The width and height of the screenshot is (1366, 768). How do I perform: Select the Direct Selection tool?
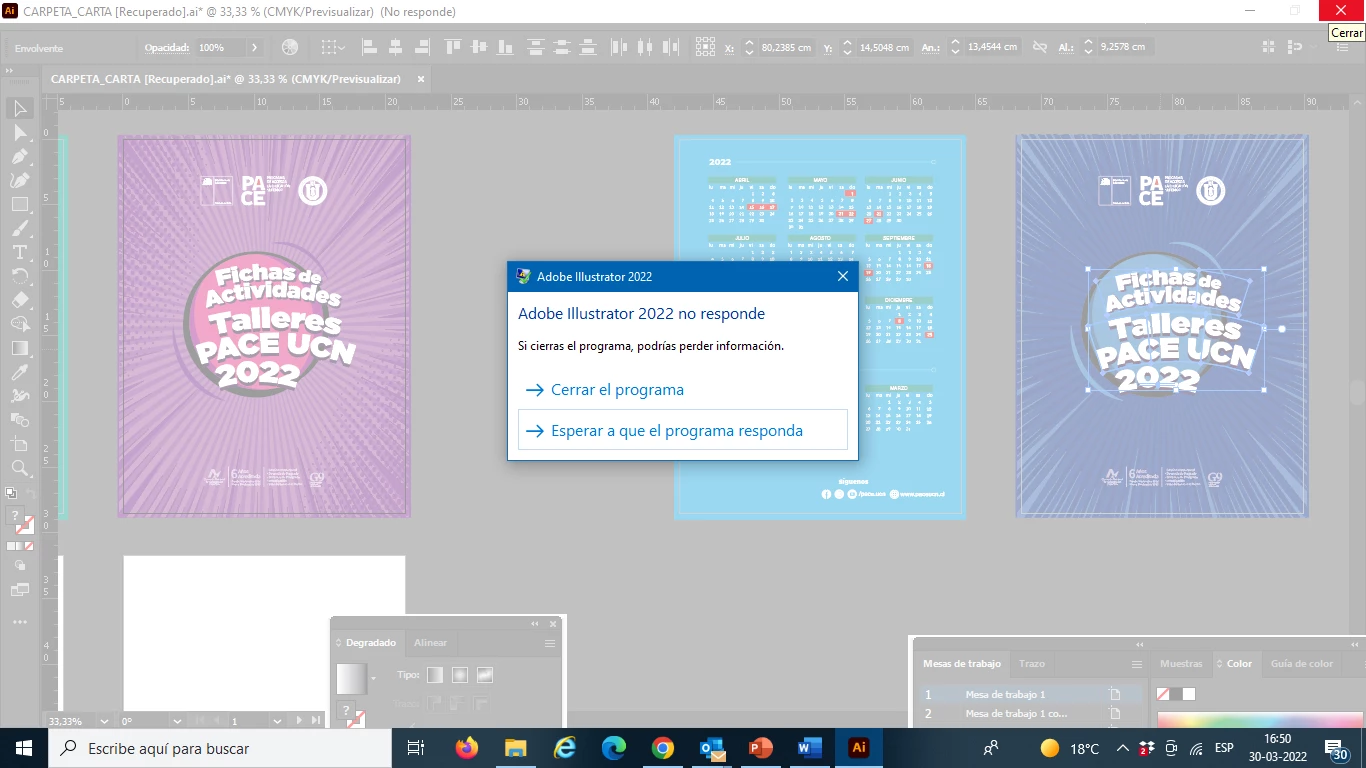click(20, 132)
